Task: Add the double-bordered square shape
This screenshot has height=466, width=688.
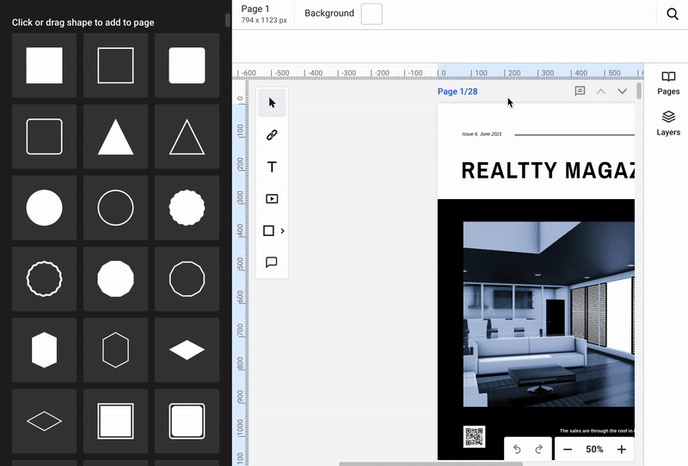Action: tap(115, 421)
